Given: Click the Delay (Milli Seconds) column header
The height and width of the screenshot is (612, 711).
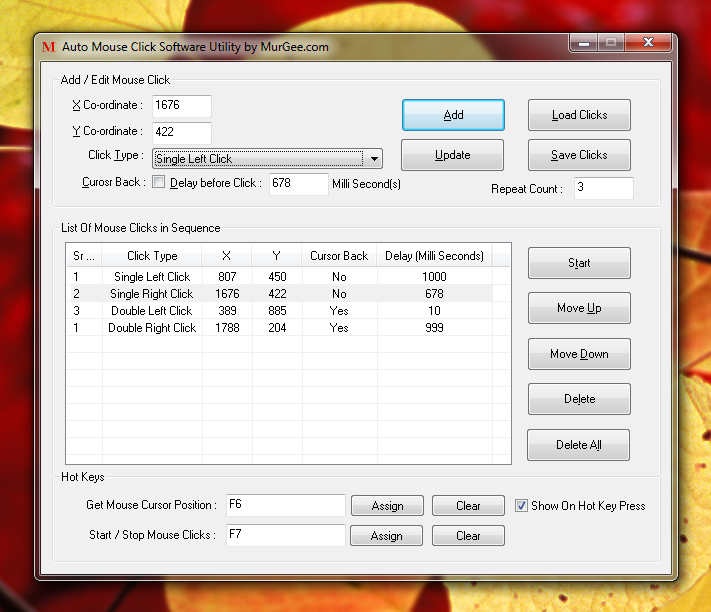Looking at the screenshot, I should tap(434, 256).
